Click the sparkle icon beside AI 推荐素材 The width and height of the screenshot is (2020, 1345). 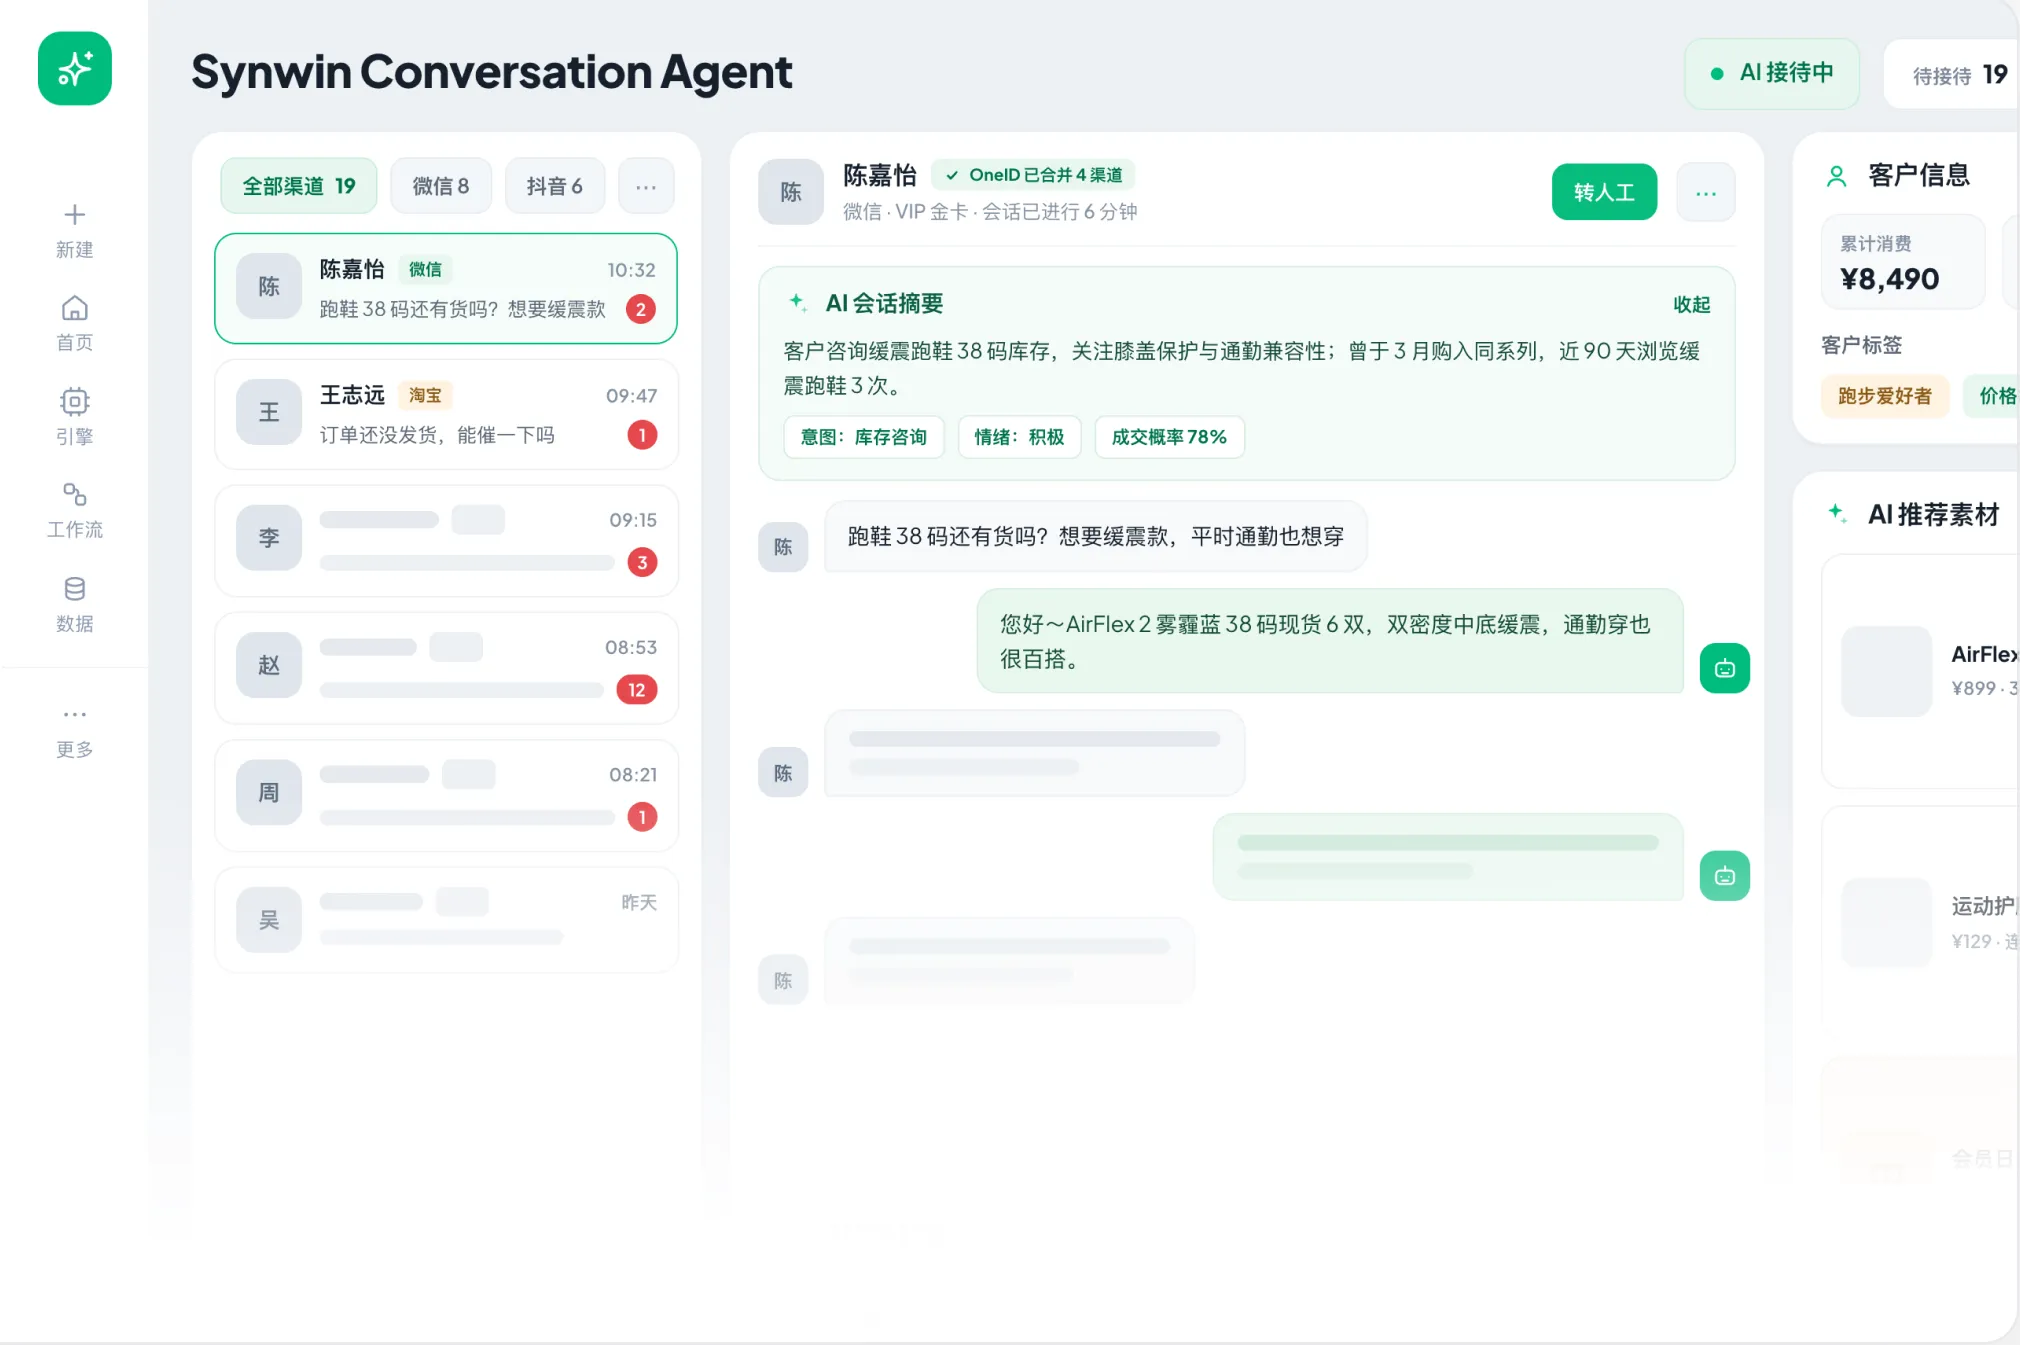1838,513
